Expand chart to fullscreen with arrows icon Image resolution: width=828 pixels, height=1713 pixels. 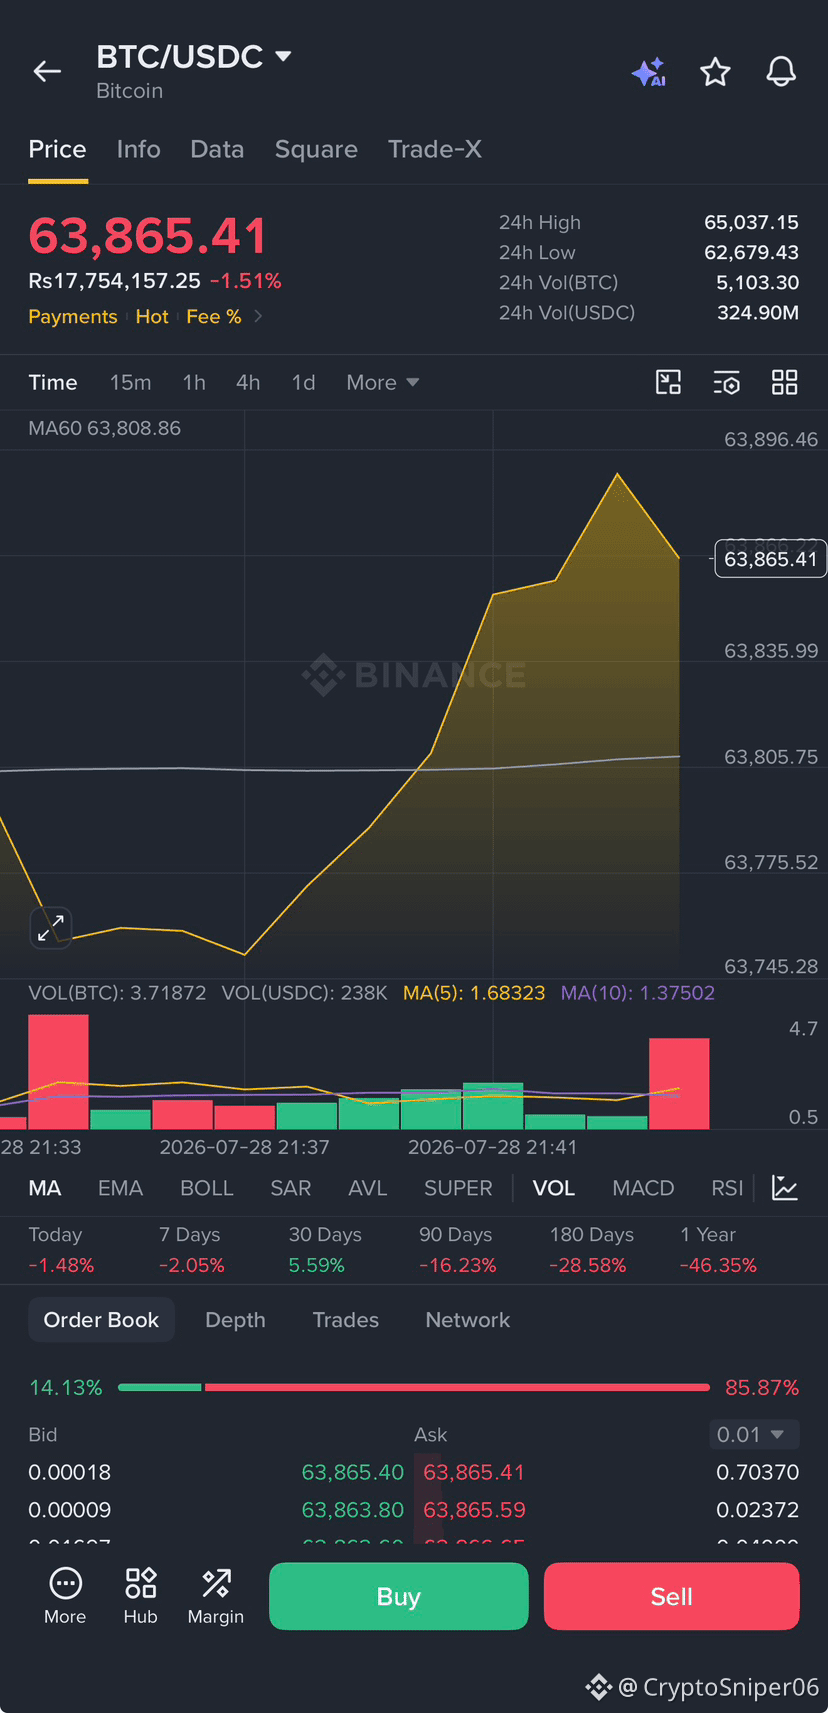click(x=51, y=926)
